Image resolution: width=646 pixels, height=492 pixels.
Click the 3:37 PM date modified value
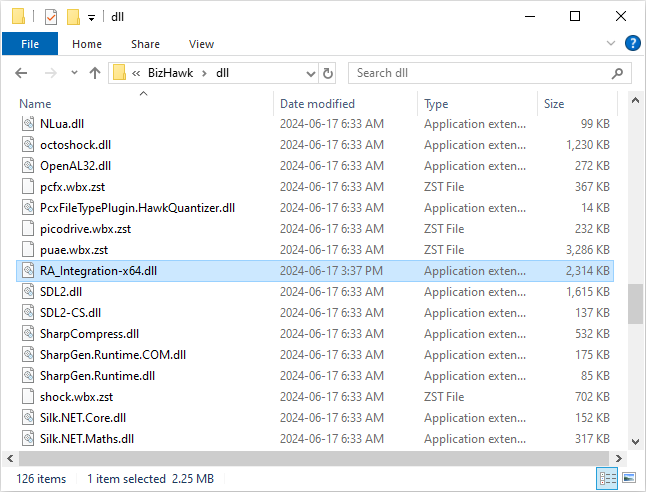(x=332, y=271)
